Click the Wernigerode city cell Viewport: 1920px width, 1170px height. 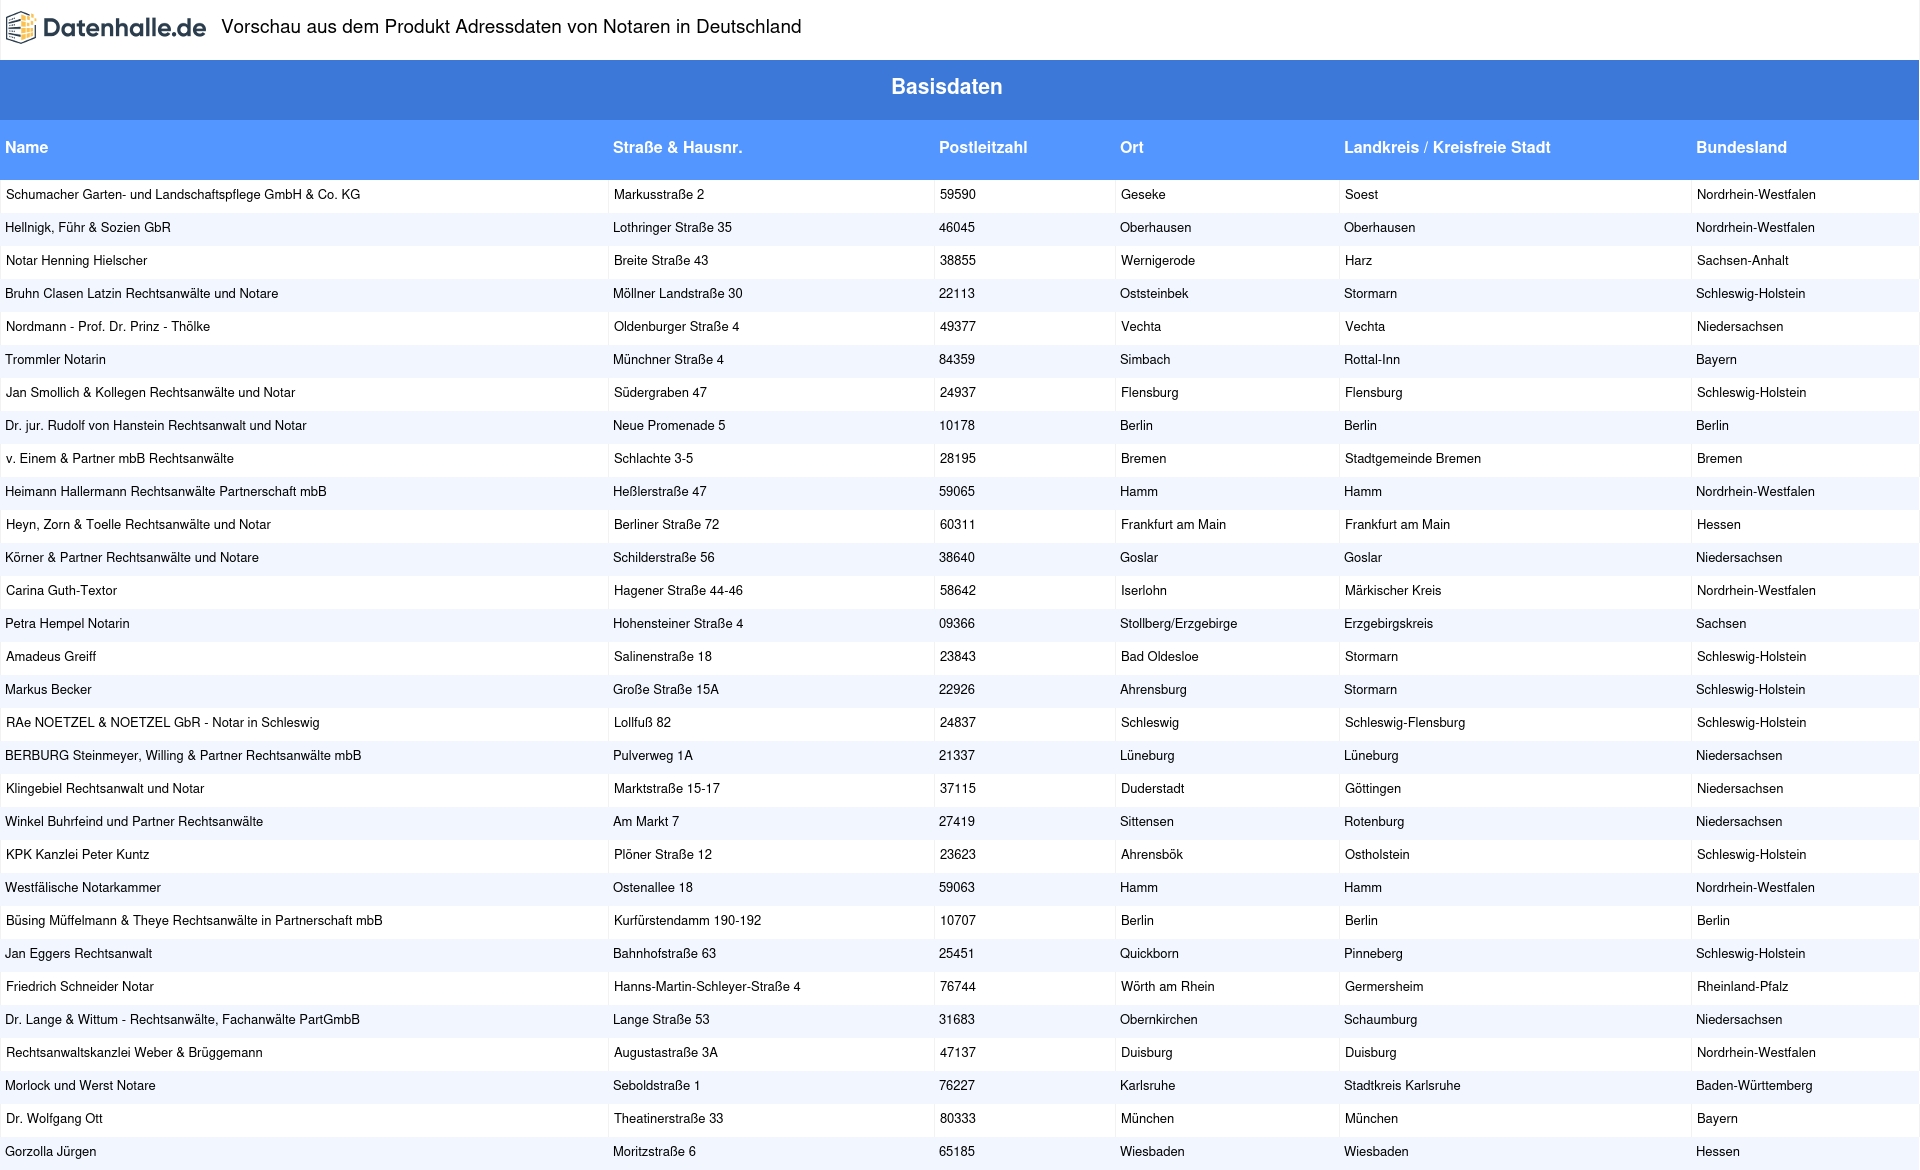[1158, 261]
